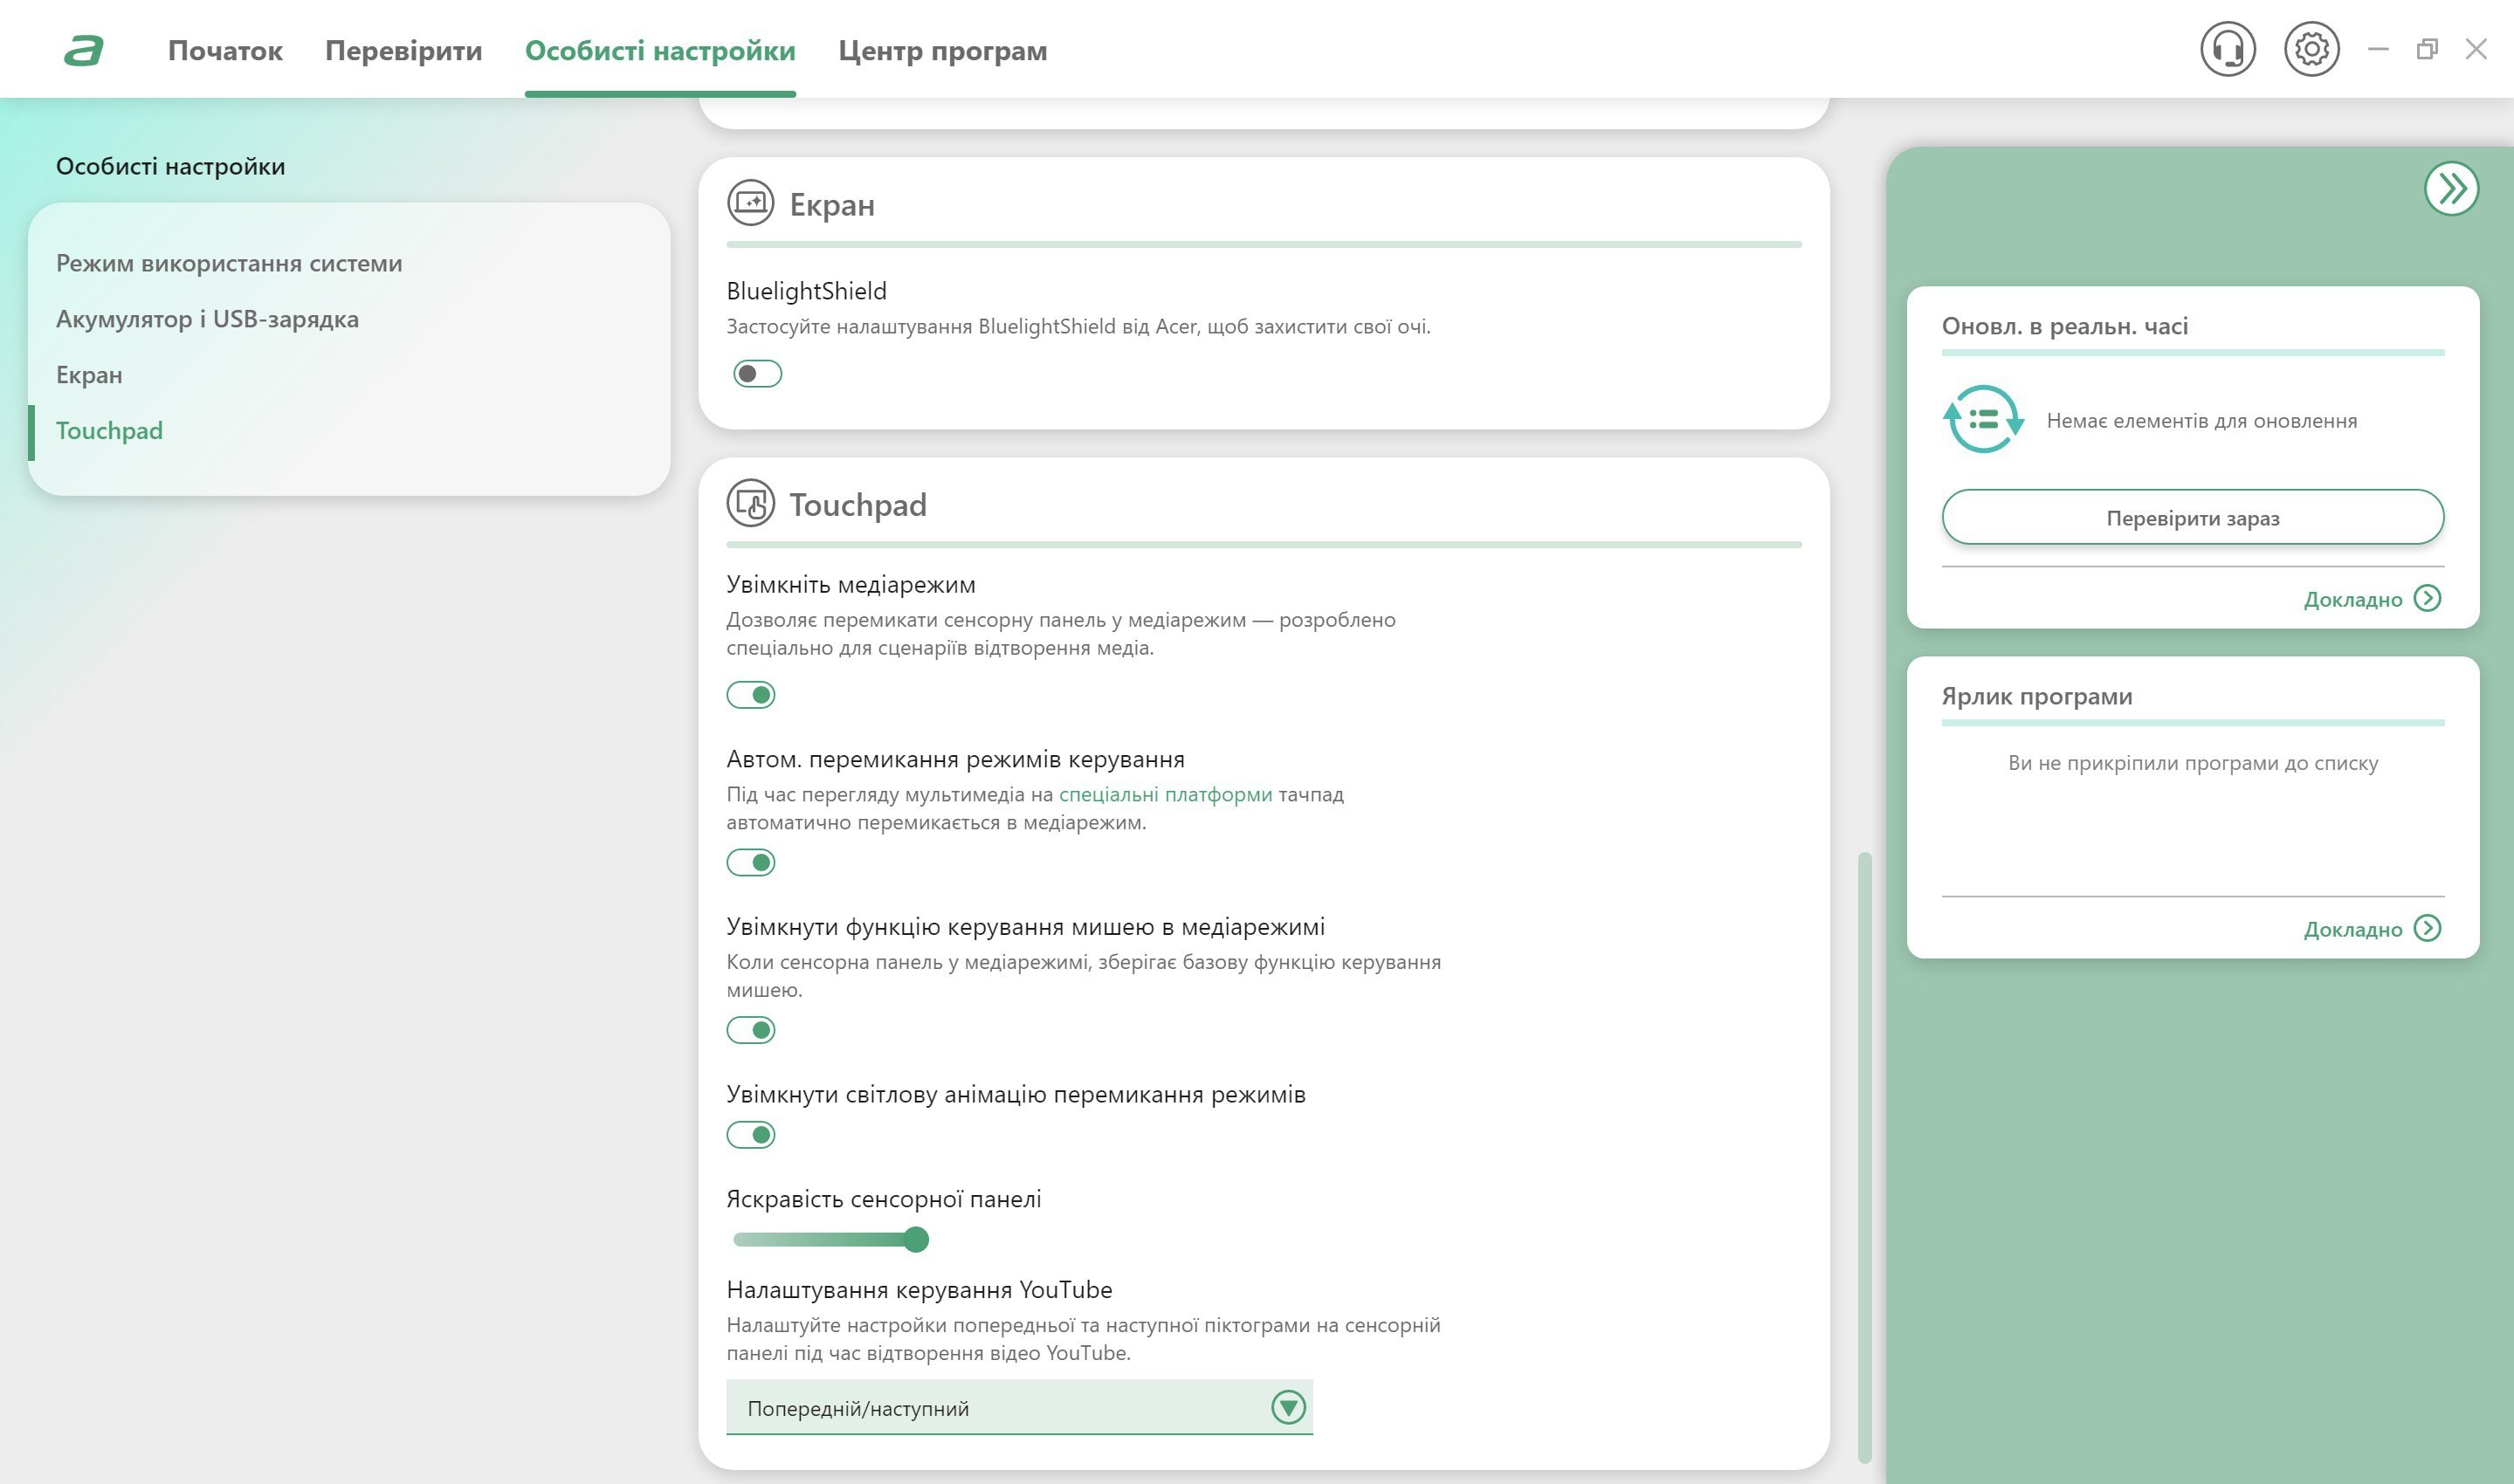
Task: Toggle the BluelightShield switch on
Action: point(754,371)
